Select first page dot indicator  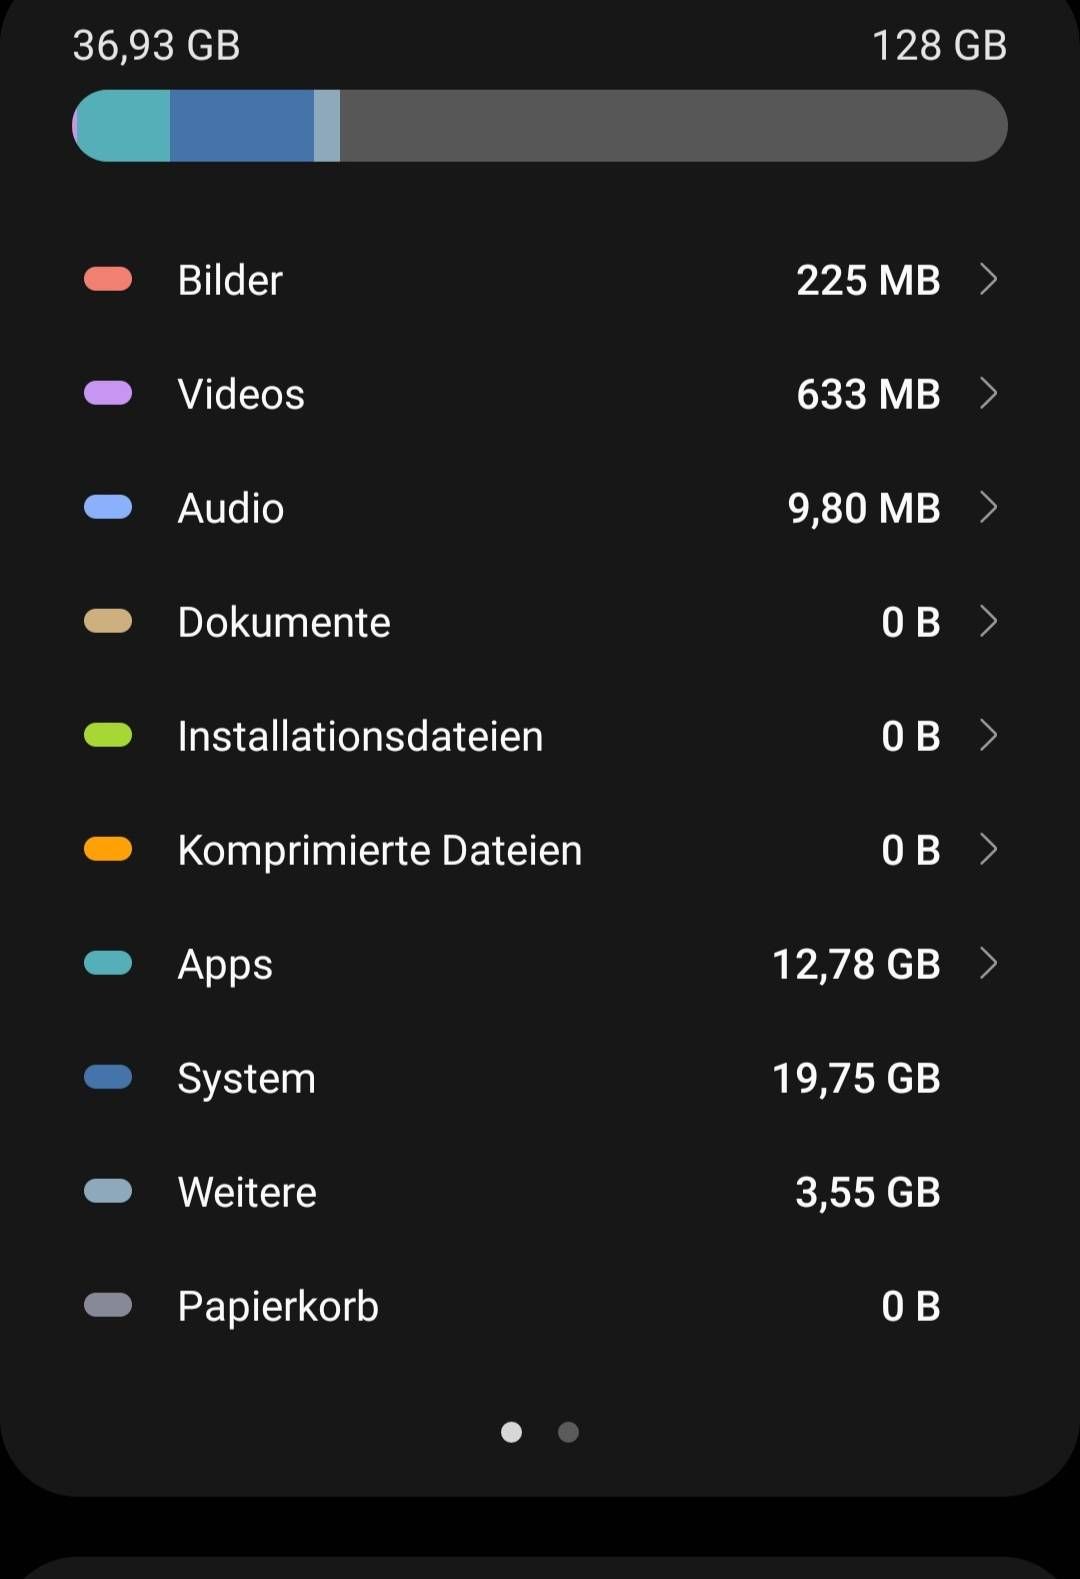click(511, 1432)
